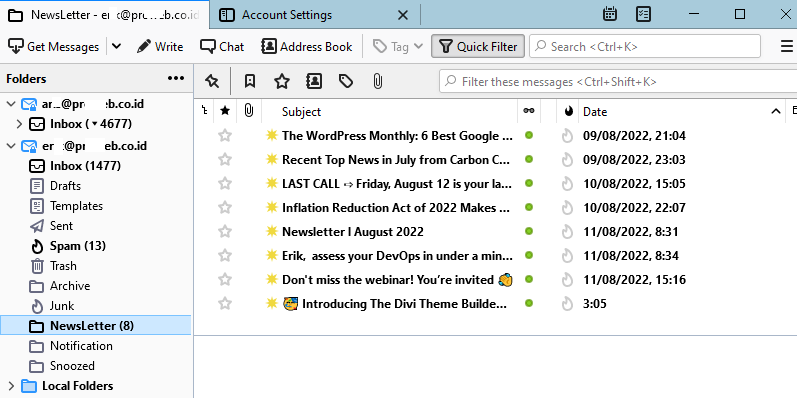Open the Drafts folder
The width and height of the screenshot is (797, 398).
65,186
